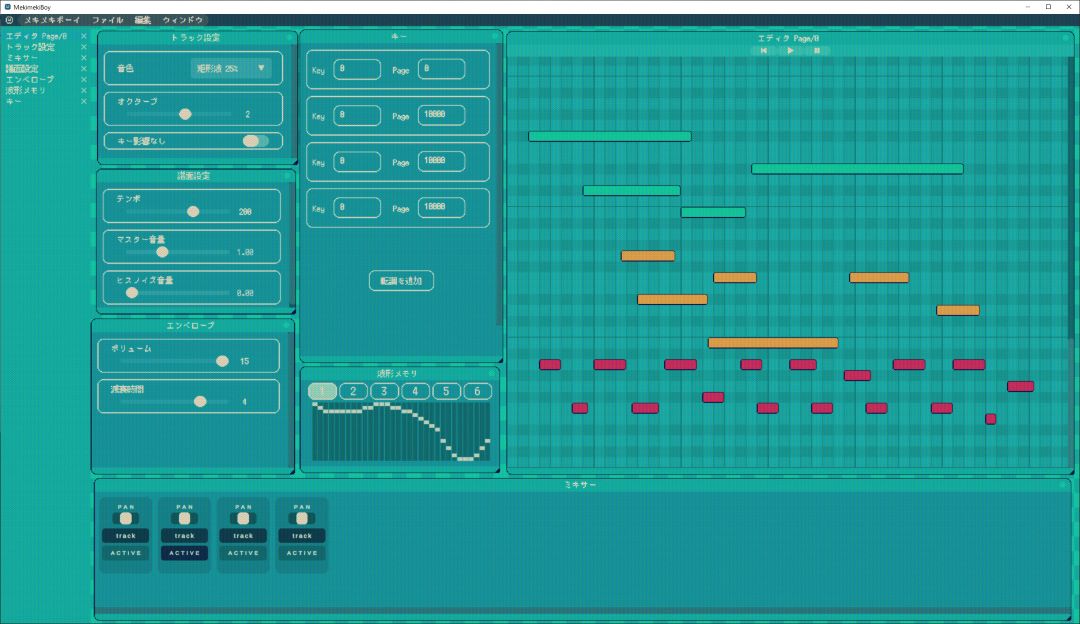The image size is (1080, 624).
Task: Click the pause icon in the editor header
Action: click(817, 50)
